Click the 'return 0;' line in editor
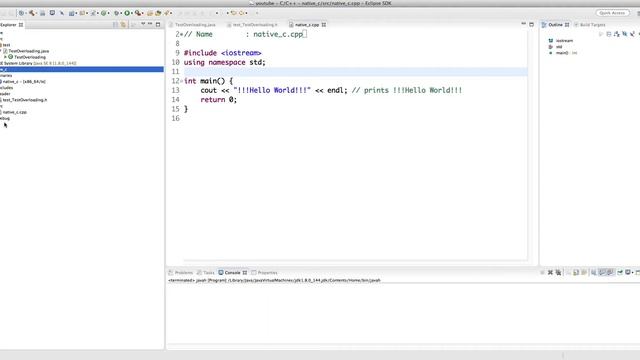The height and width of the screenshot is (360, 640). point(218,100)
